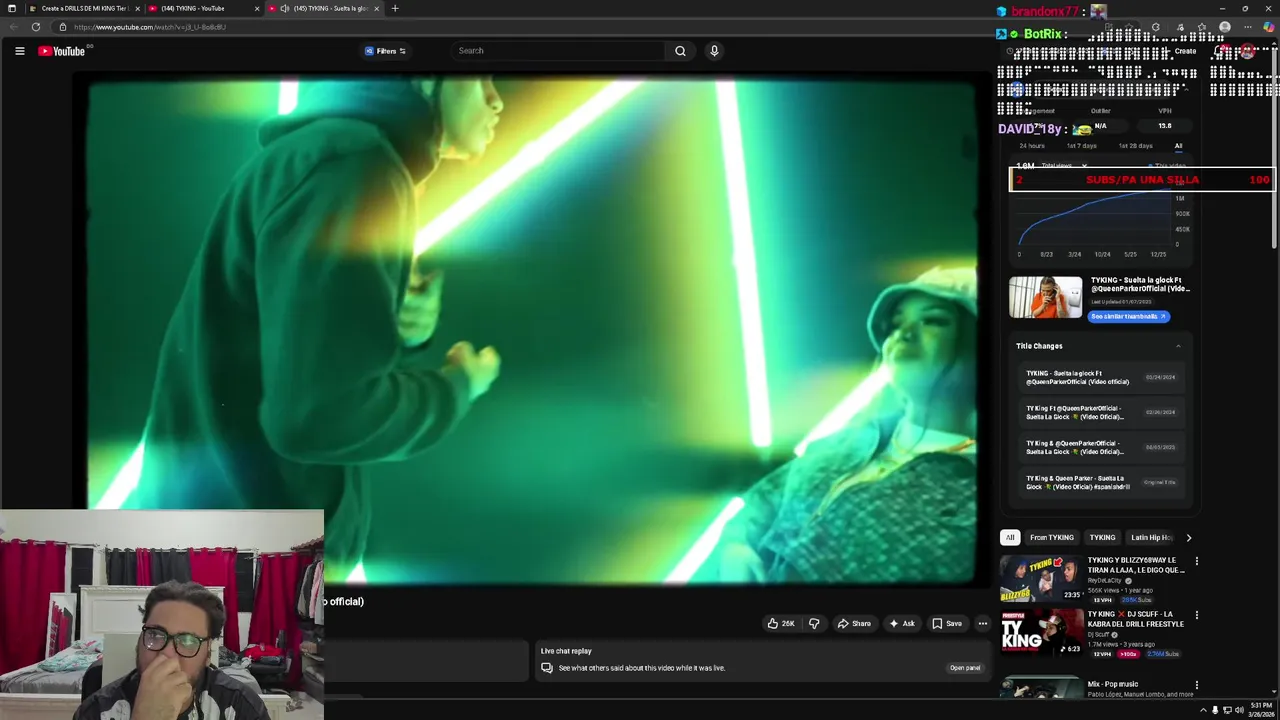This screenshot has height=720, width=1280.
Task: Select the All stats range
Action: 1178,146
